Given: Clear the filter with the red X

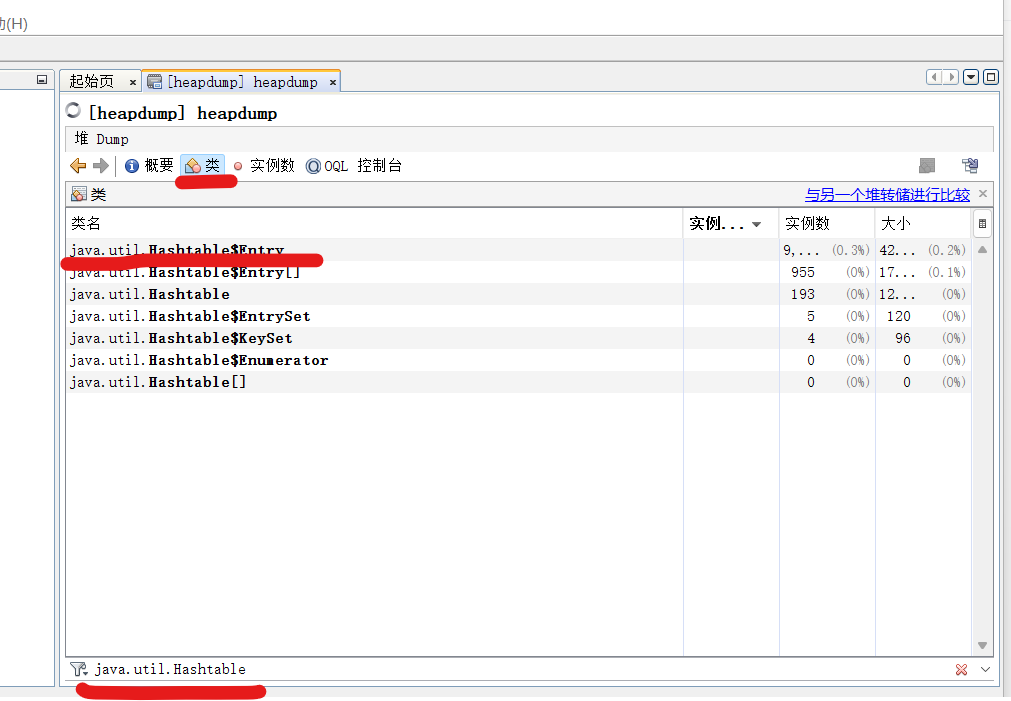Looking at the screenshot, I should pyautogui.click(x=961, y=669).
